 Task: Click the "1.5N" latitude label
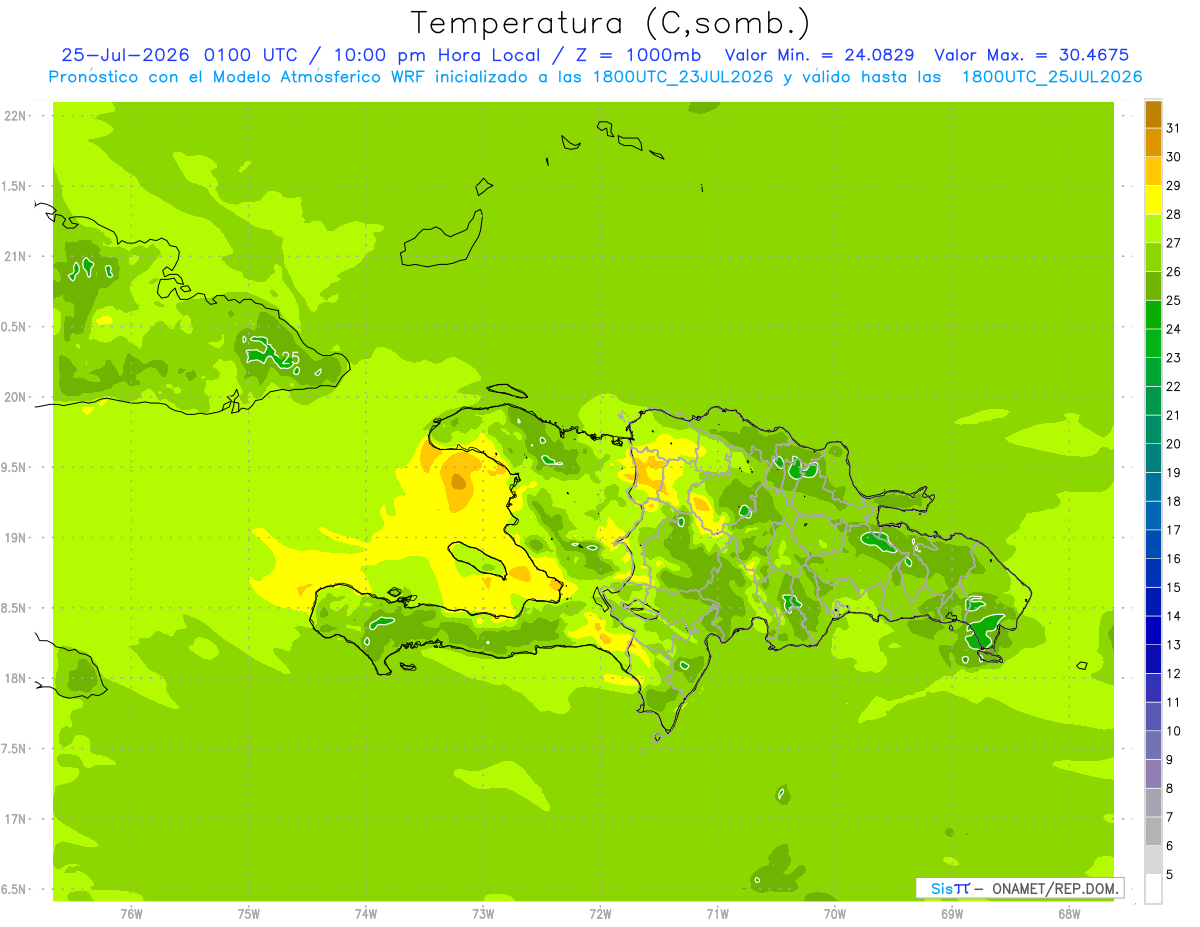[x=14, y=186]
